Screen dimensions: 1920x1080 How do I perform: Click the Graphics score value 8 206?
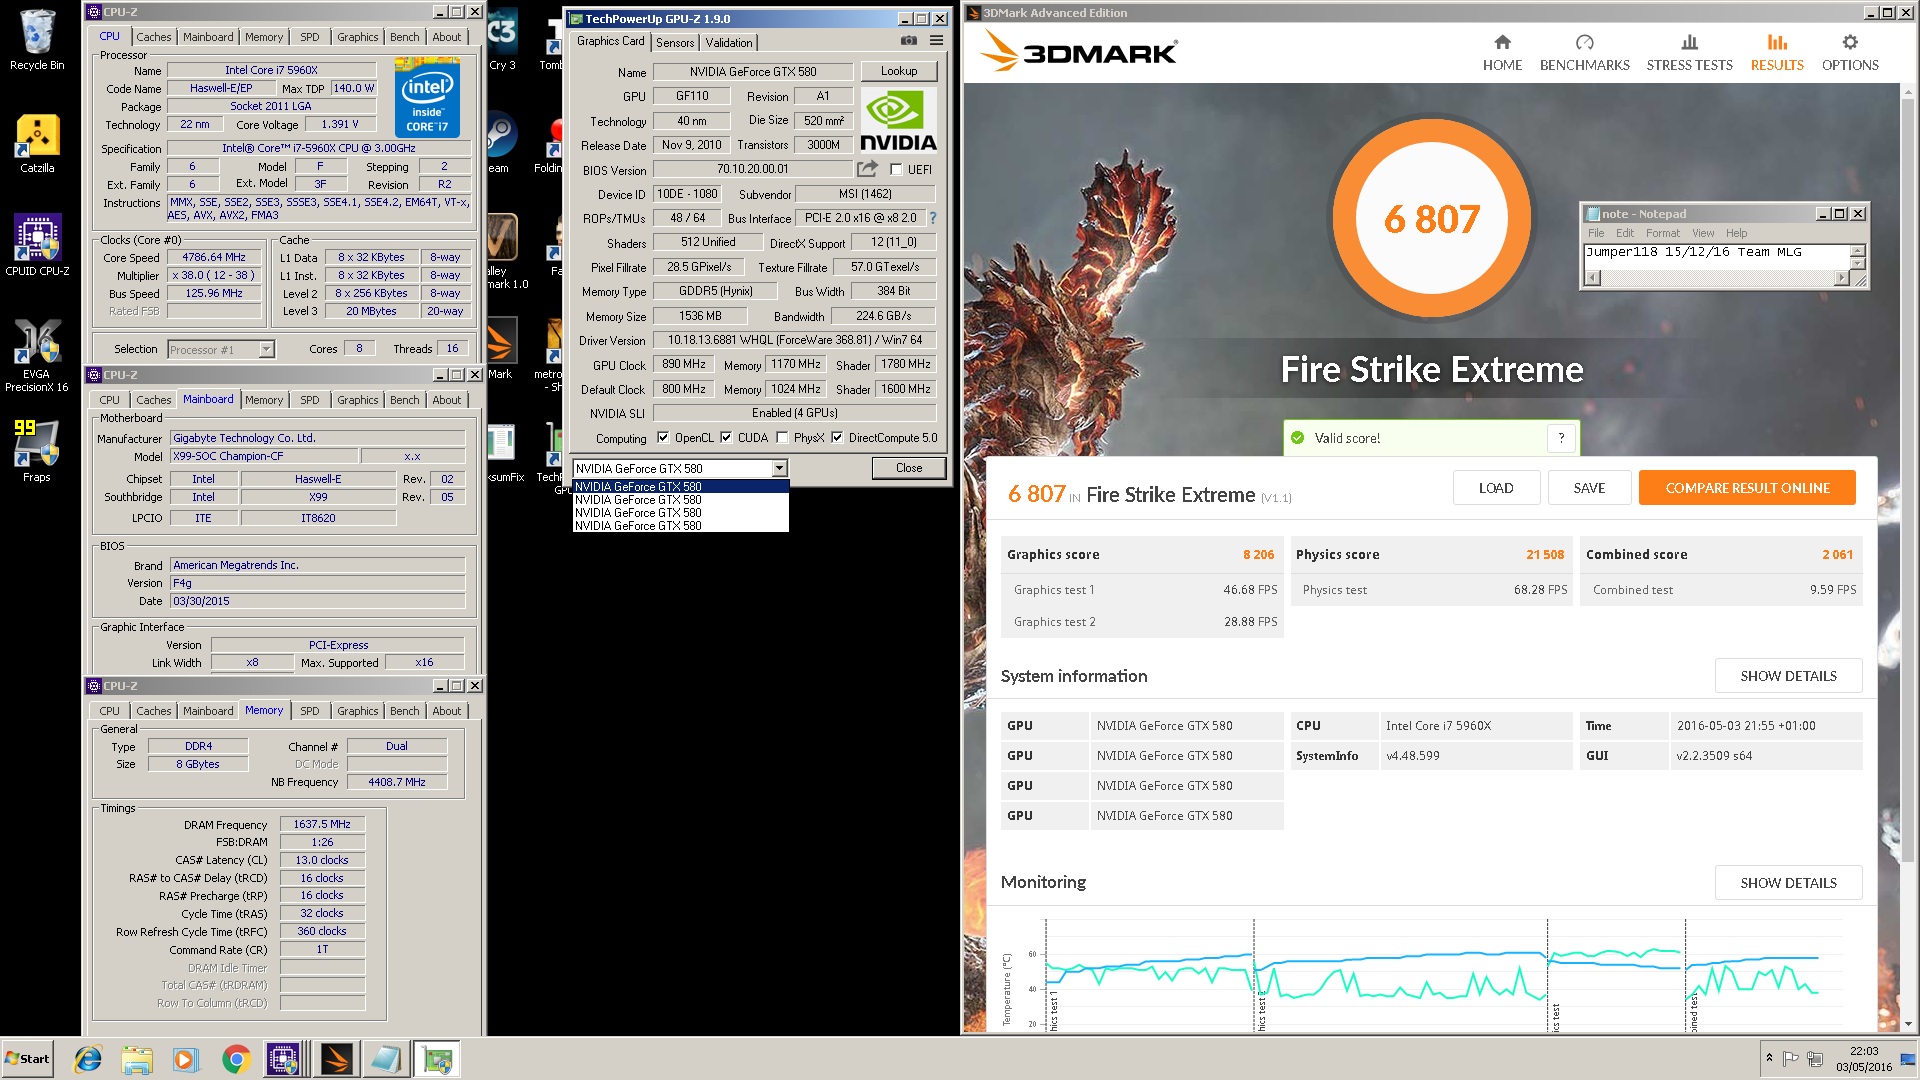[x=1258, y=555]
